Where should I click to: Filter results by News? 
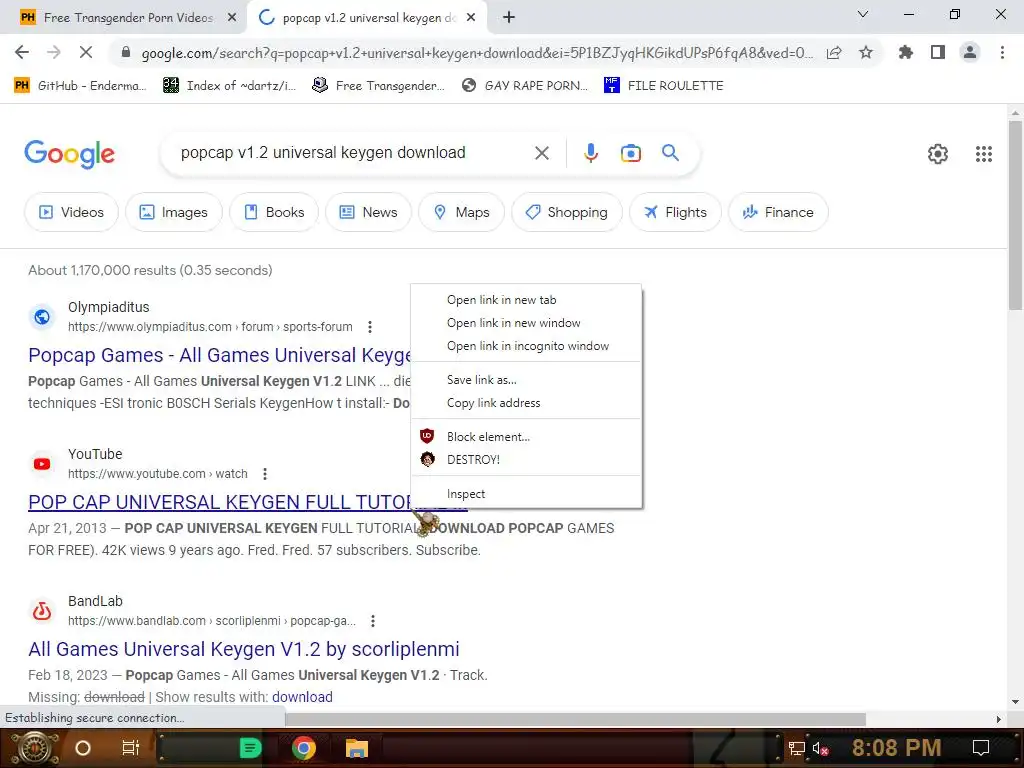pyautogui.click(x=368, y=212)
